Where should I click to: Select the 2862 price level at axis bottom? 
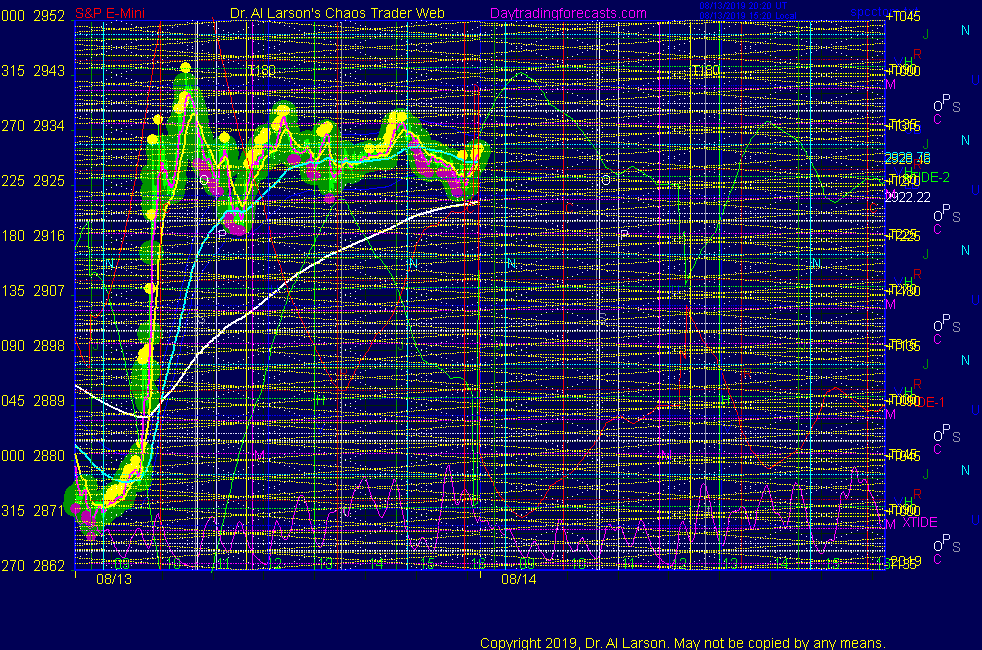[50, 566]
